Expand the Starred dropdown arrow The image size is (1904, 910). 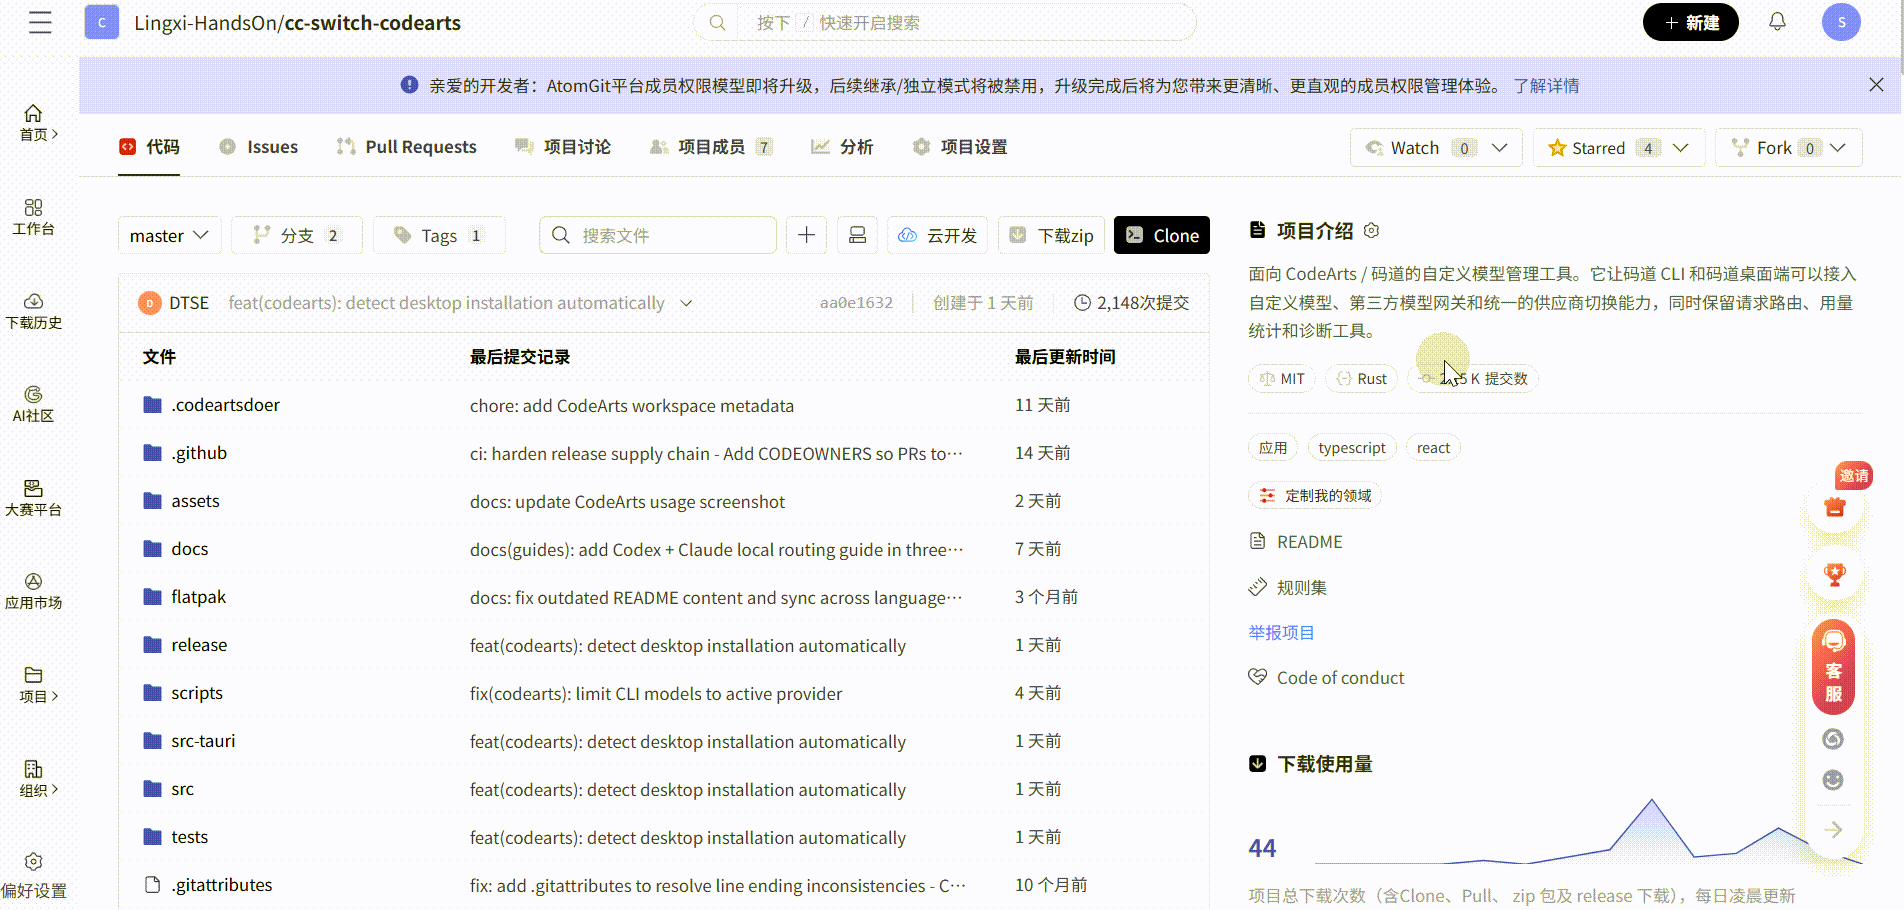tap(1681, 148)
